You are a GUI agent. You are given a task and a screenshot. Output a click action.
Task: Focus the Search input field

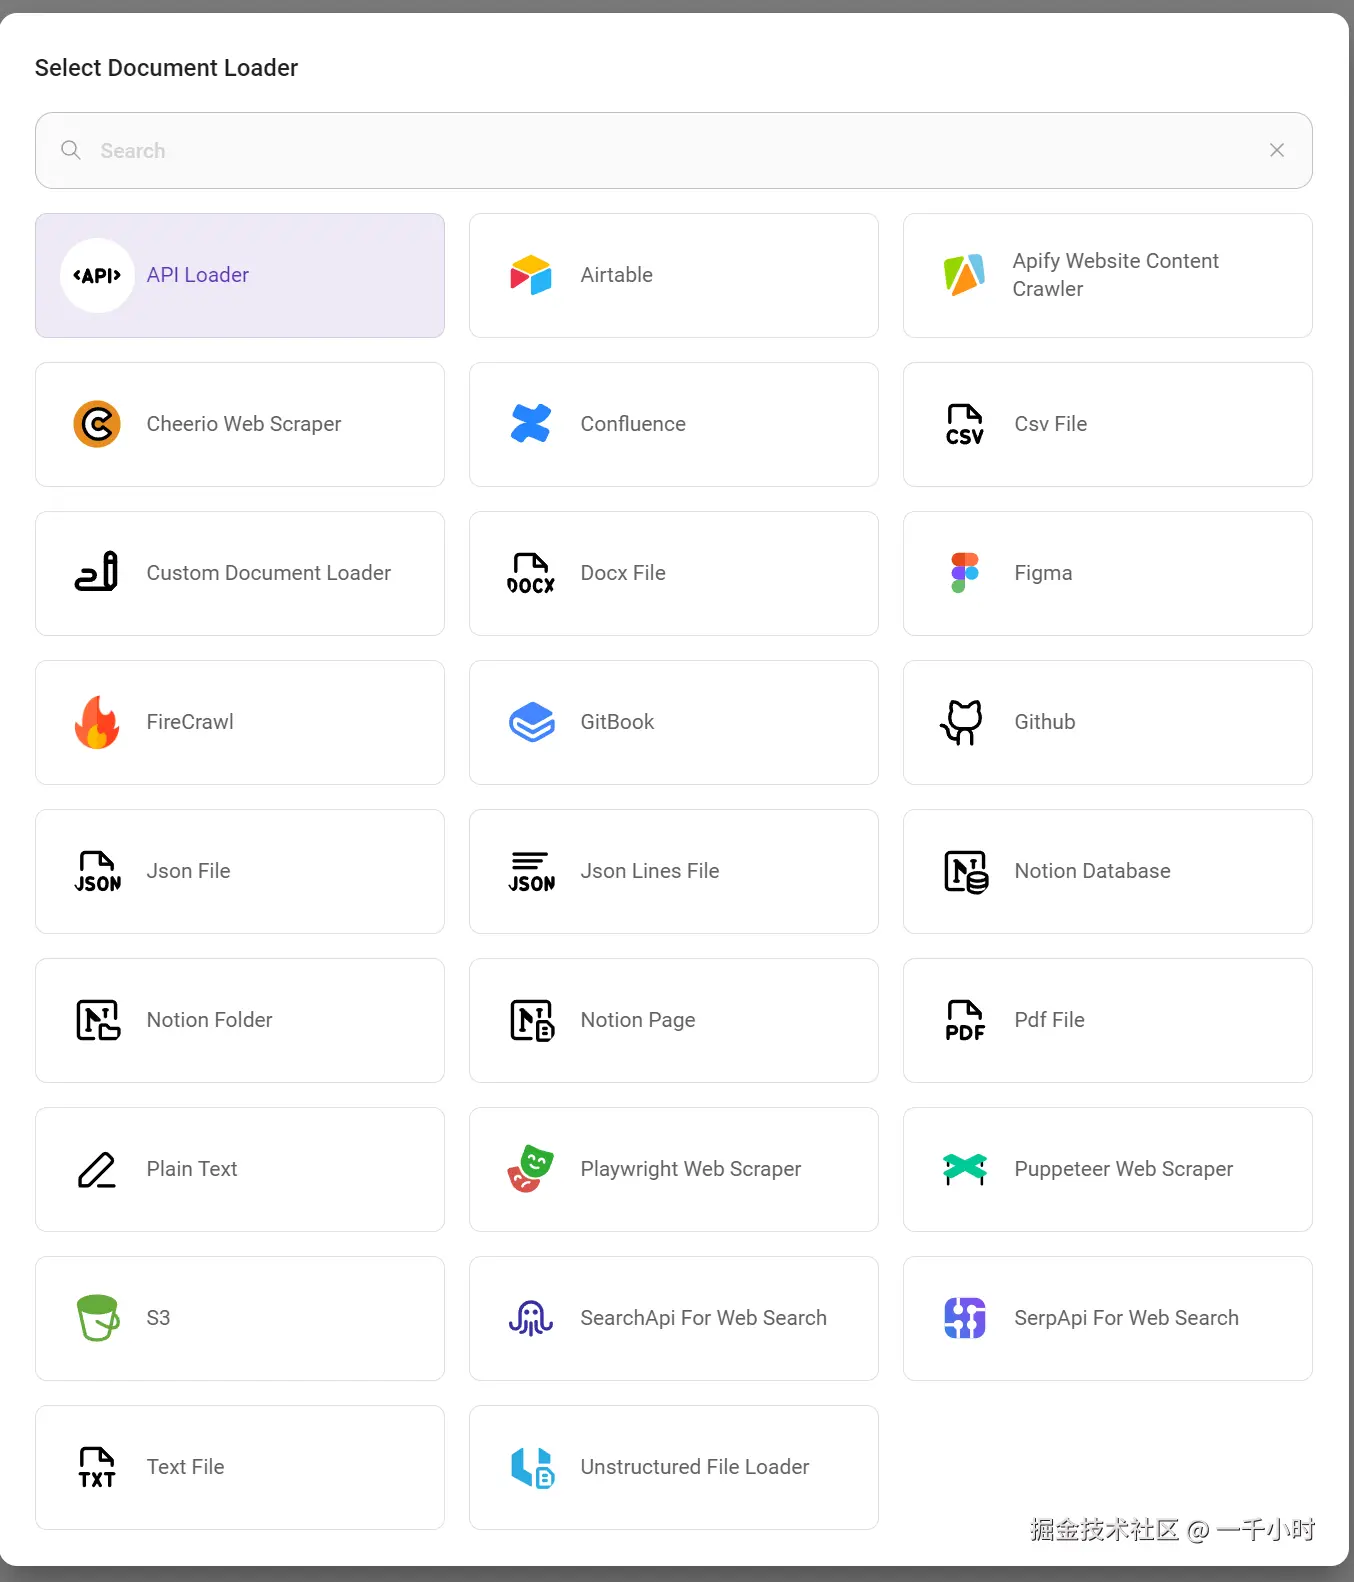(x=674, y=150)
